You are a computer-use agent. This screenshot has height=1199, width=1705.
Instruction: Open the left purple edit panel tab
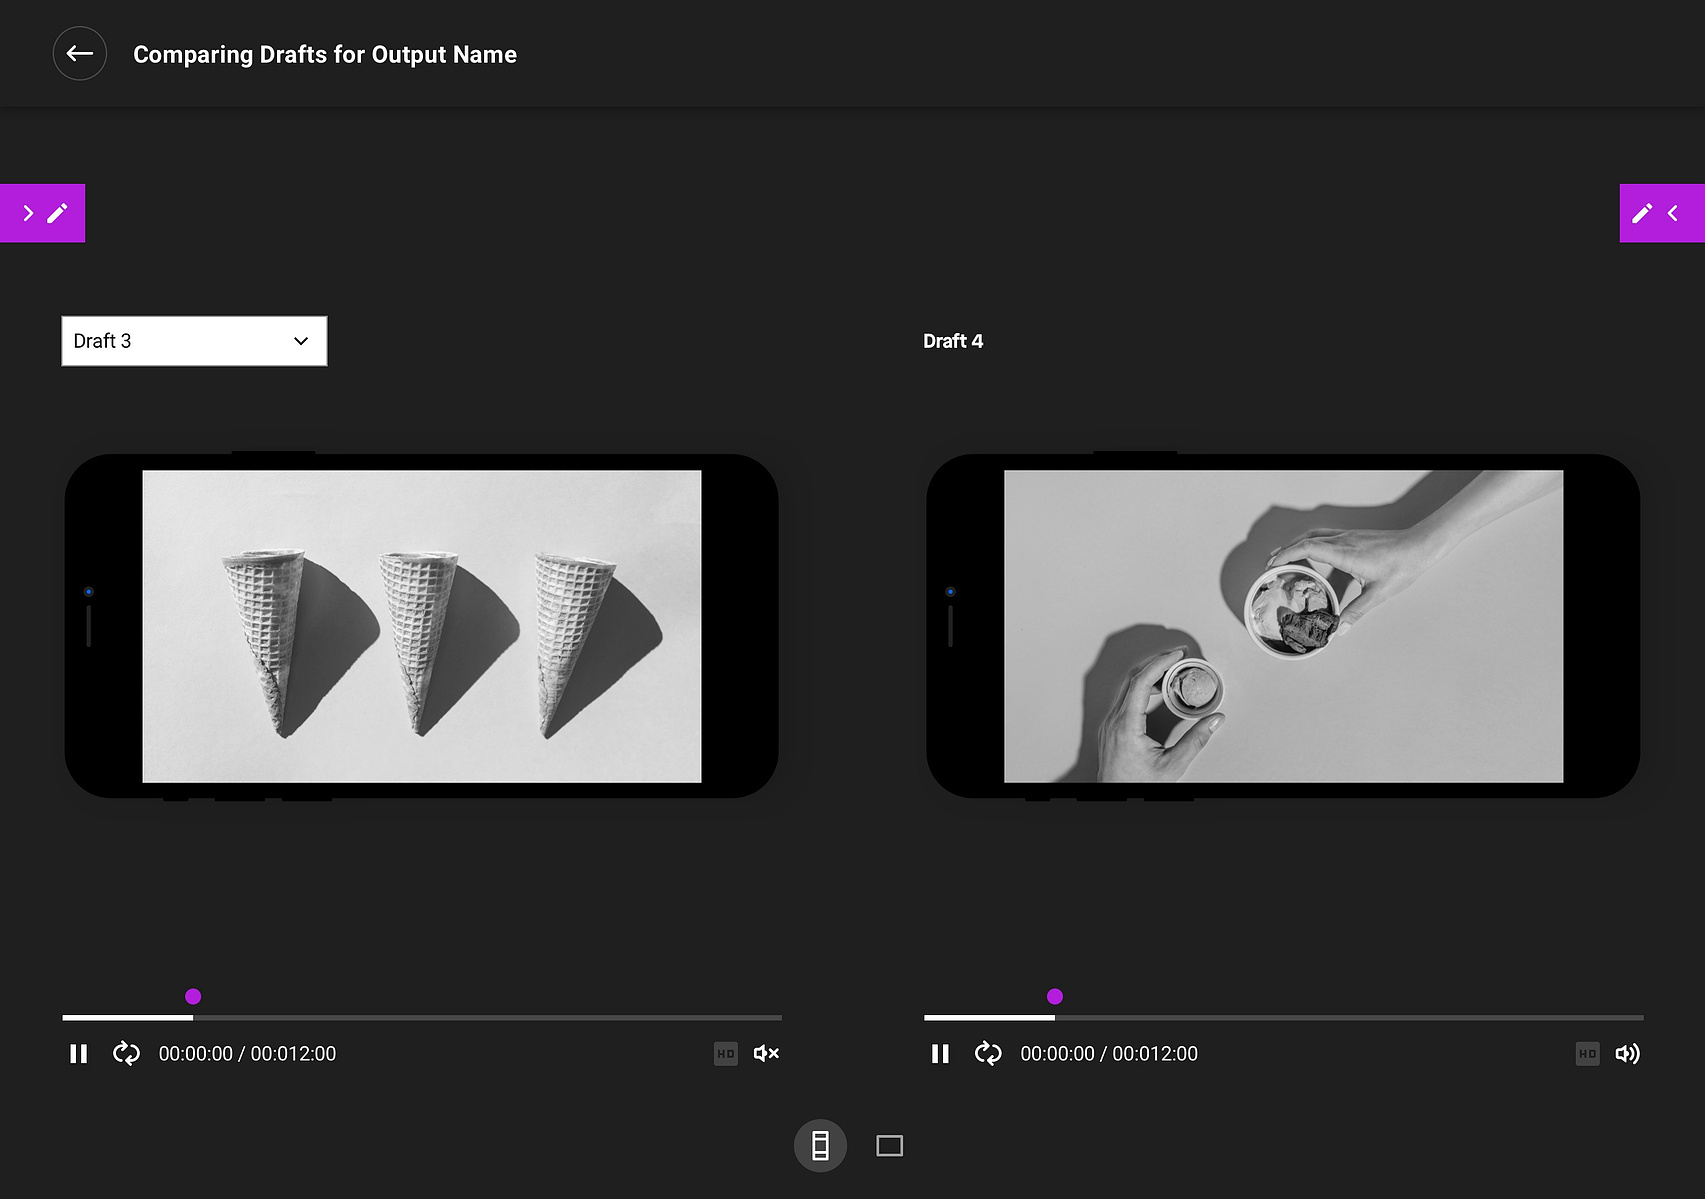(42, 213)
